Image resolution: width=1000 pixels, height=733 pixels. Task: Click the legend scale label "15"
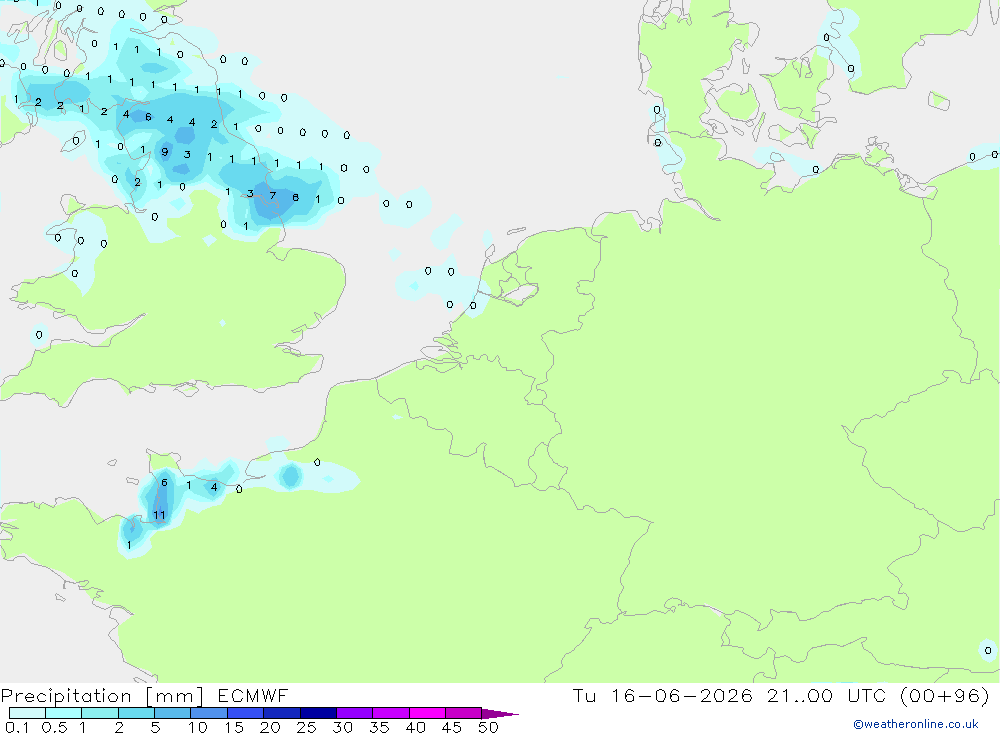[x=234, y=727]
